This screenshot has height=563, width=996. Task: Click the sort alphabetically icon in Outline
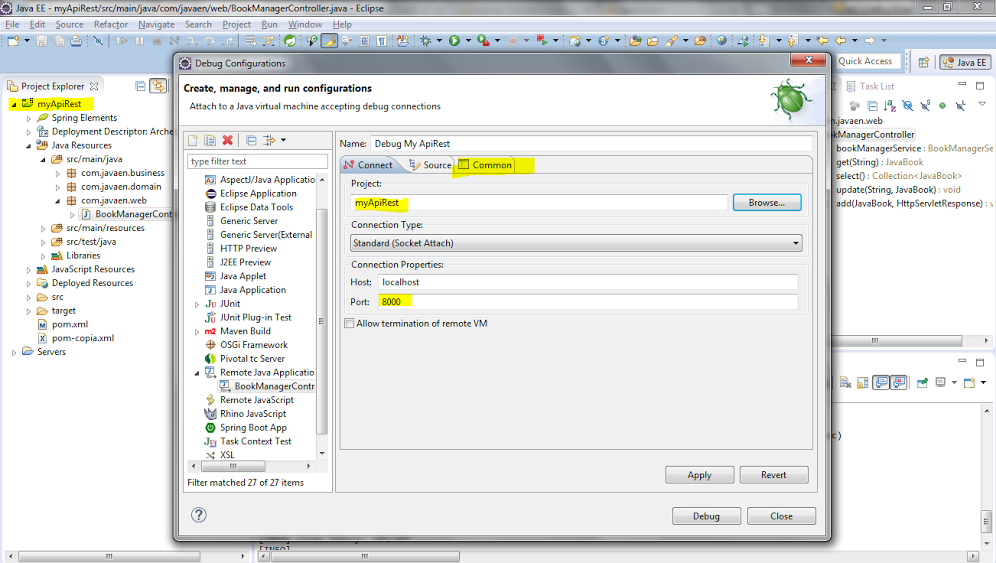(x=890, y=105)
